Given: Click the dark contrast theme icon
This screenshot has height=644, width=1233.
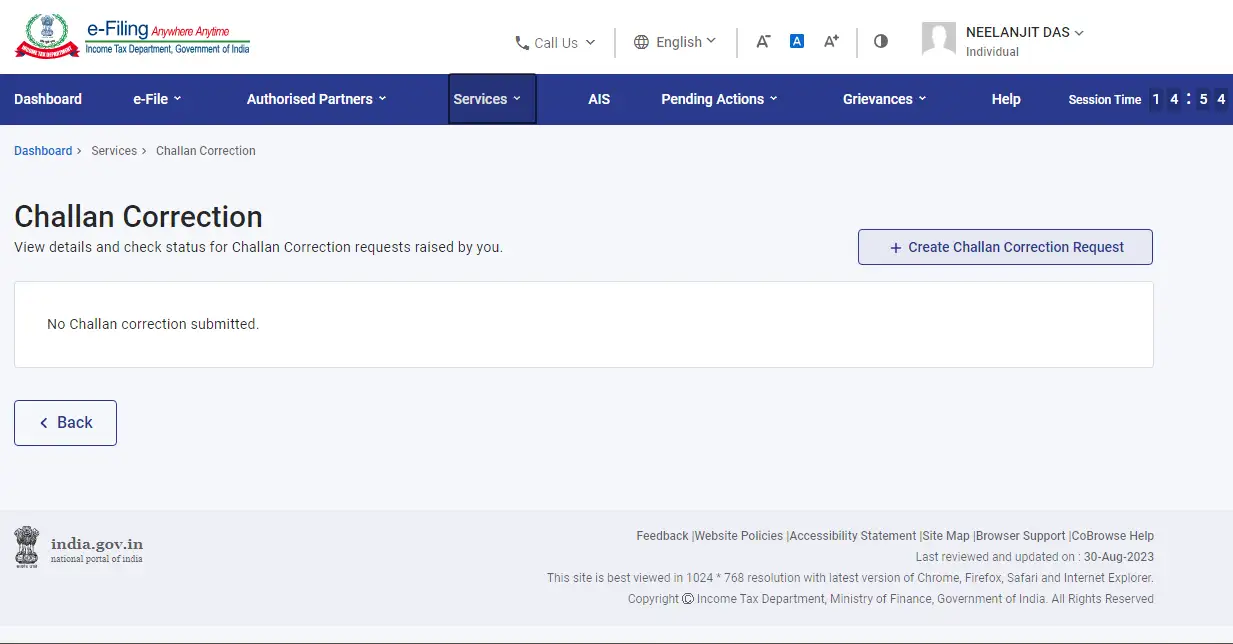Looking at the screenshot, I should point(880,41).
